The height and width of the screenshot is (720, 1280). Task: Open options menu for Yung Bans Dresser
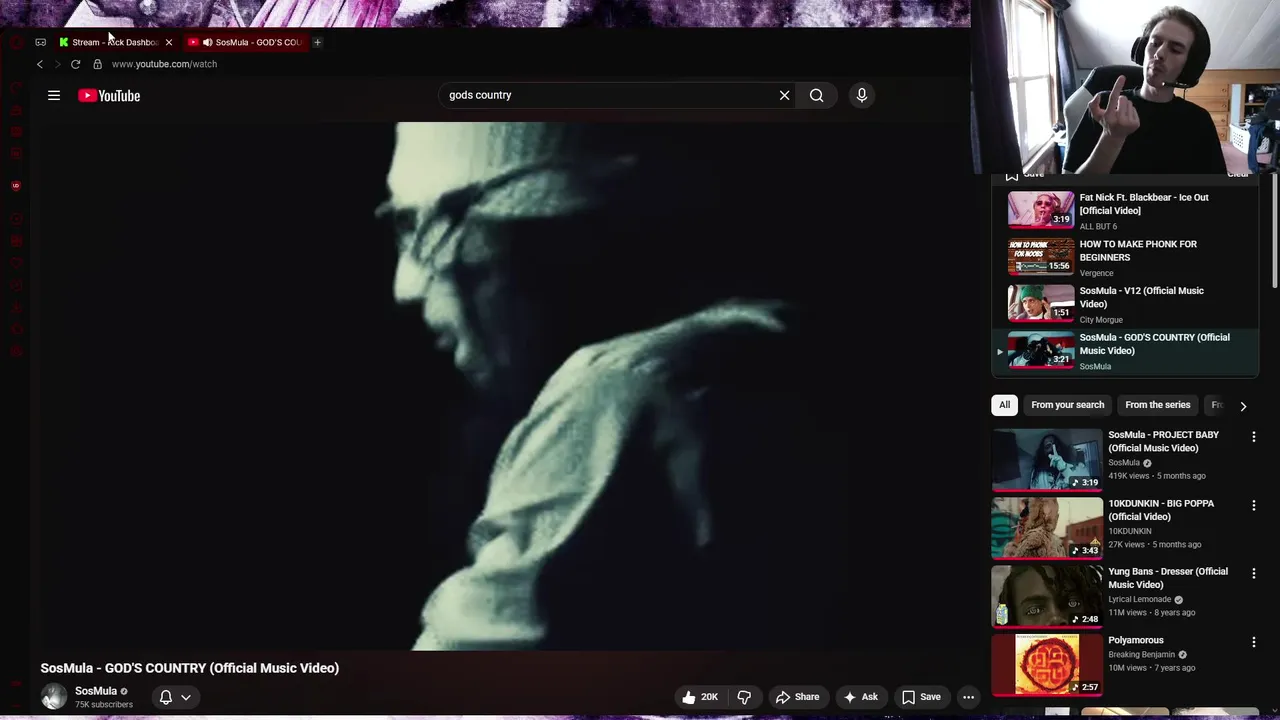(1253, 574)
